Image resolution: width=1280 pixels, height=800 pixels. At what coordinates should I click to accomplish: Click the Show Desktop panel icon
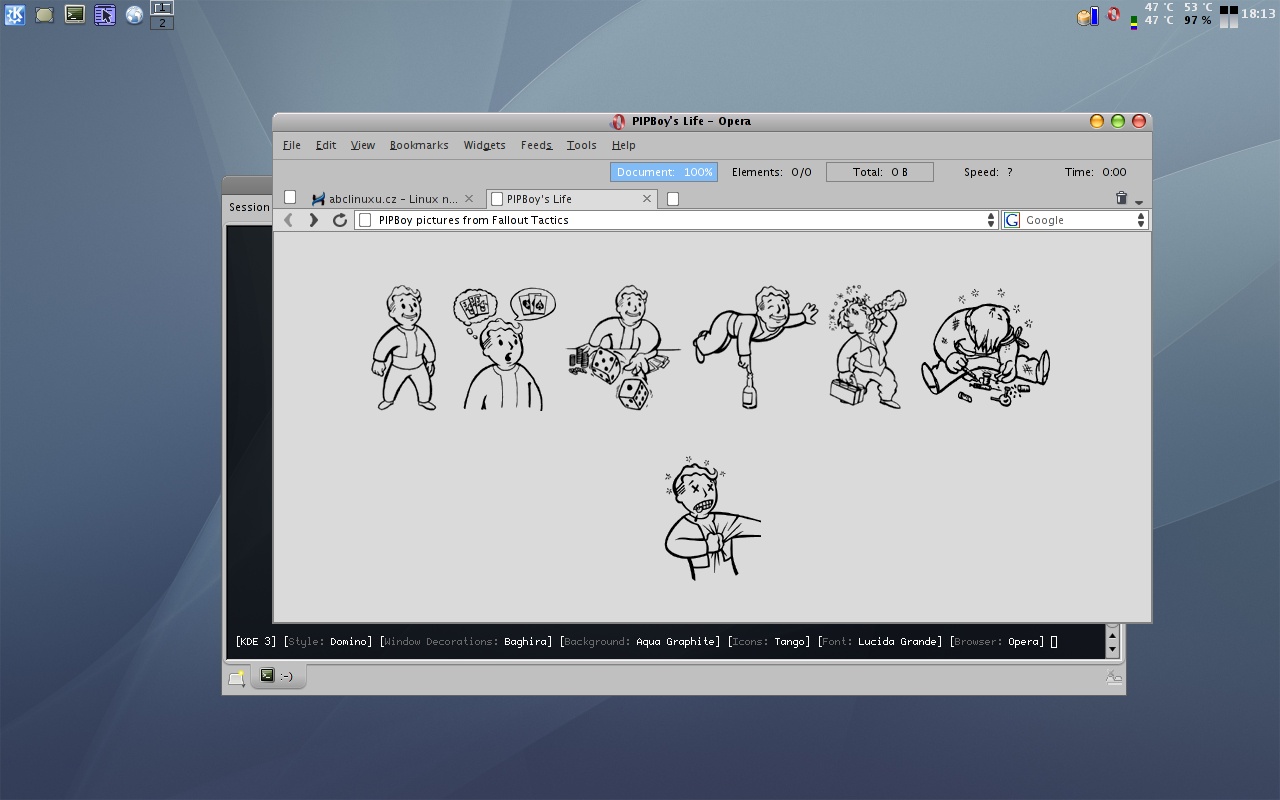coord(45,15)
